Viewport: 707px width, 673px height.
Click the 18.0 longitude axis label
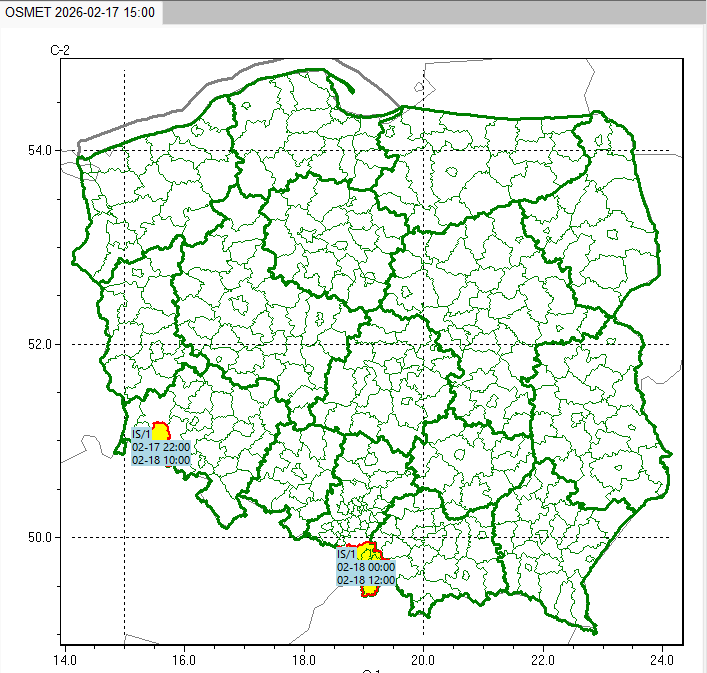303,660
